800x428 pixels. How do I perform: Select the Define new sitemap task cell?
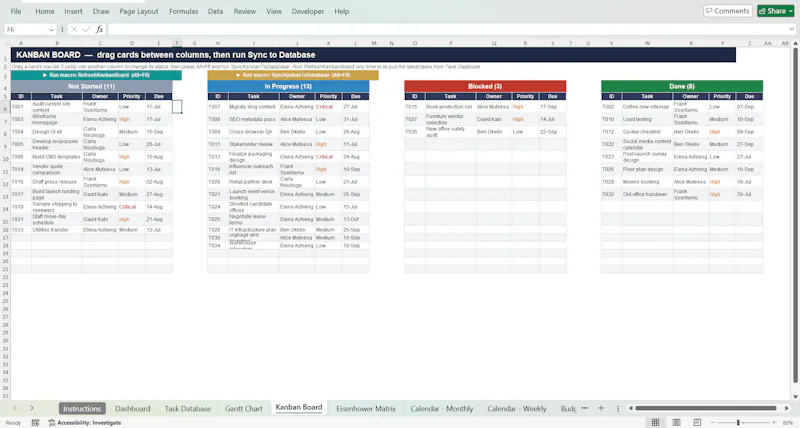point(647,107)
